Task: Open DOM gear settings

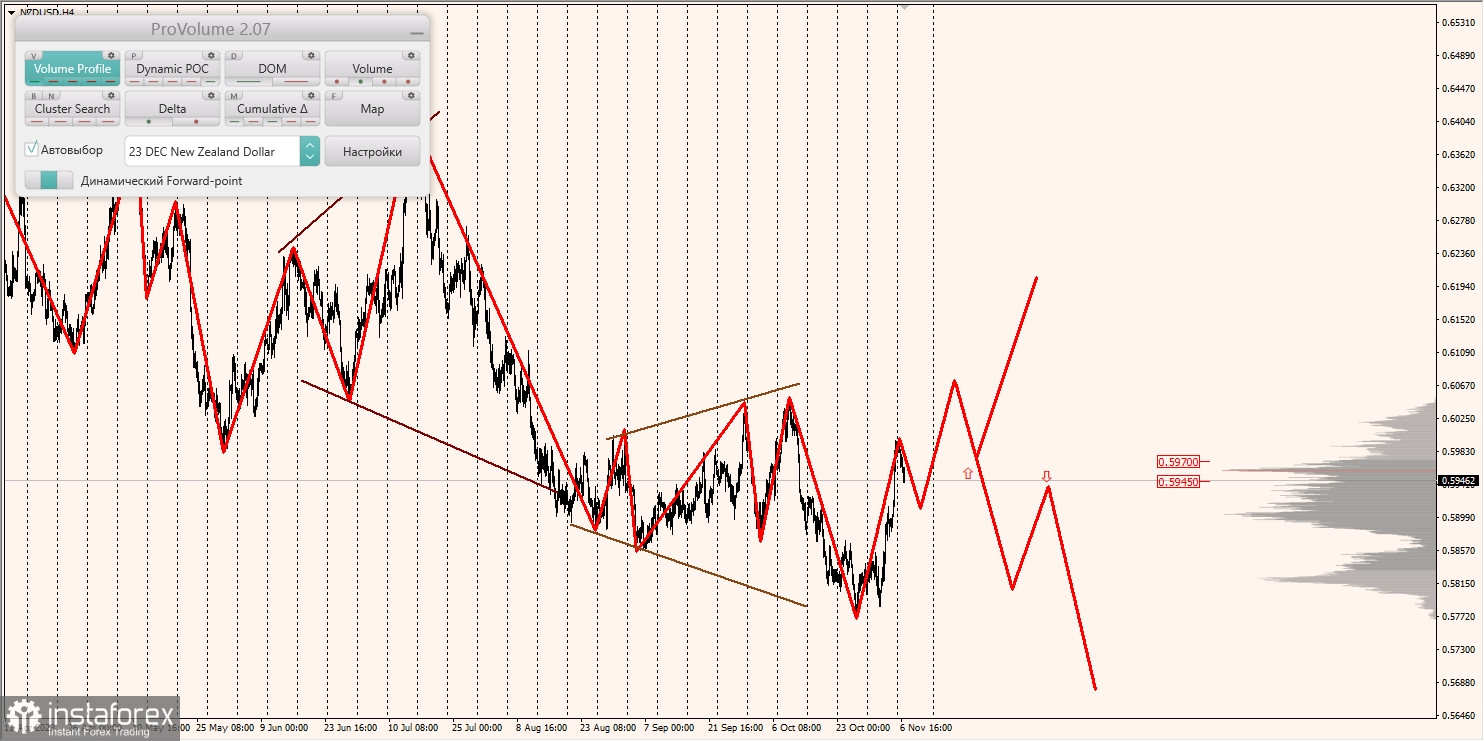Action: tap(311, 55)
